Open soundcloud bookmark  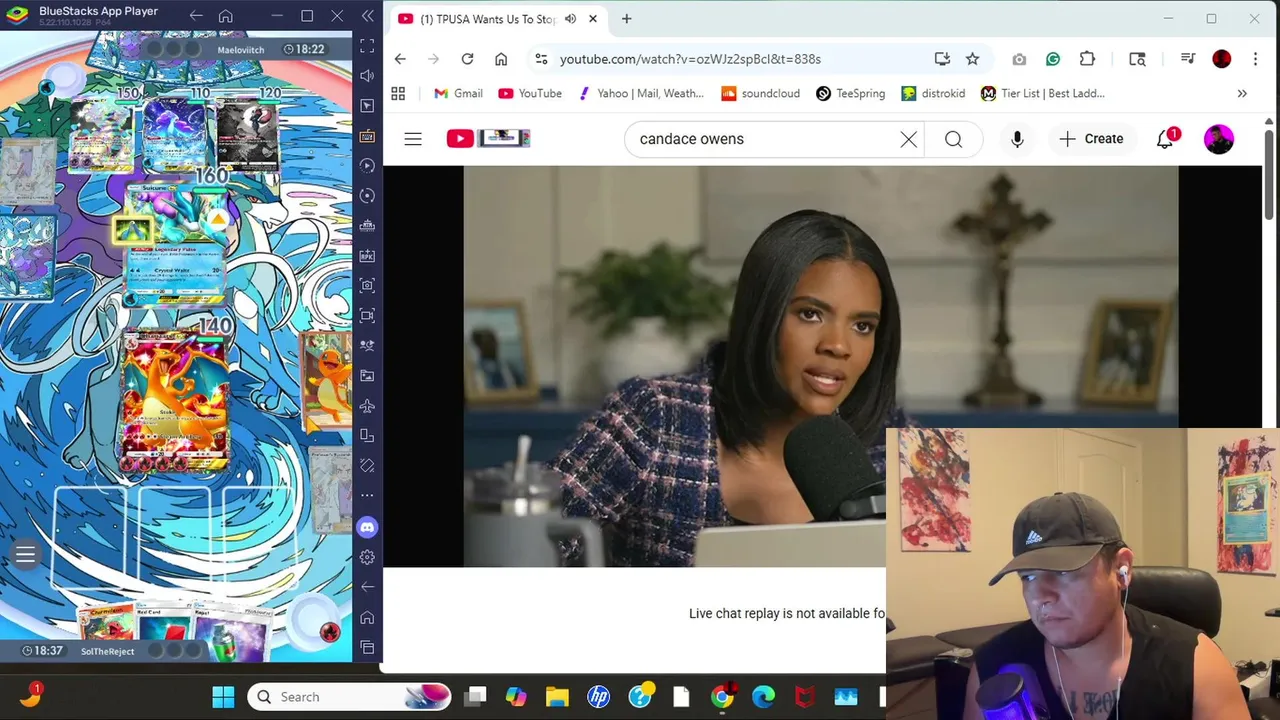[760, 93]
